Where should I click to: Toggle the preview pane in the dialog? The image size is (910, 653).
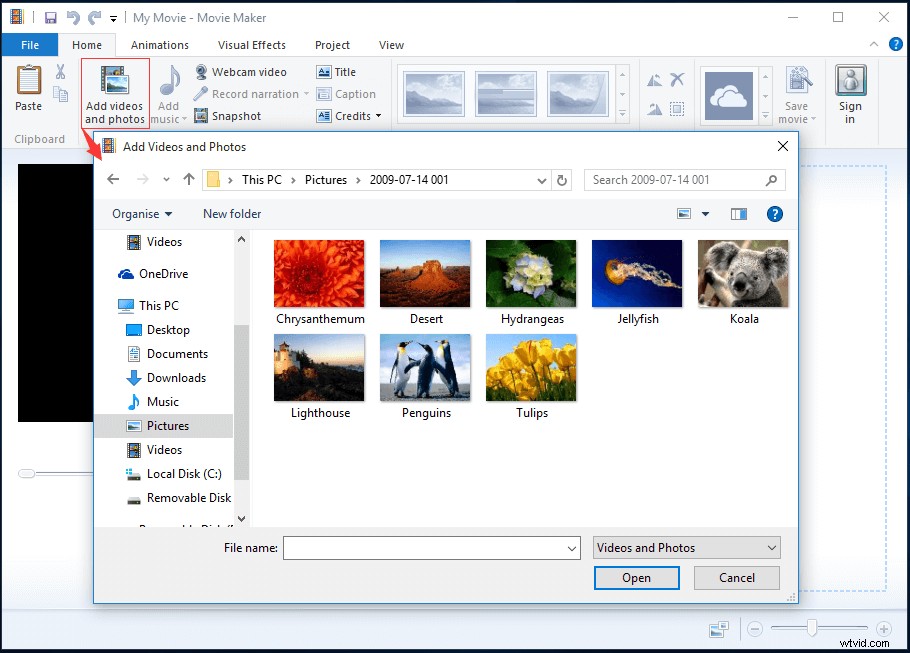coord(738,213)
